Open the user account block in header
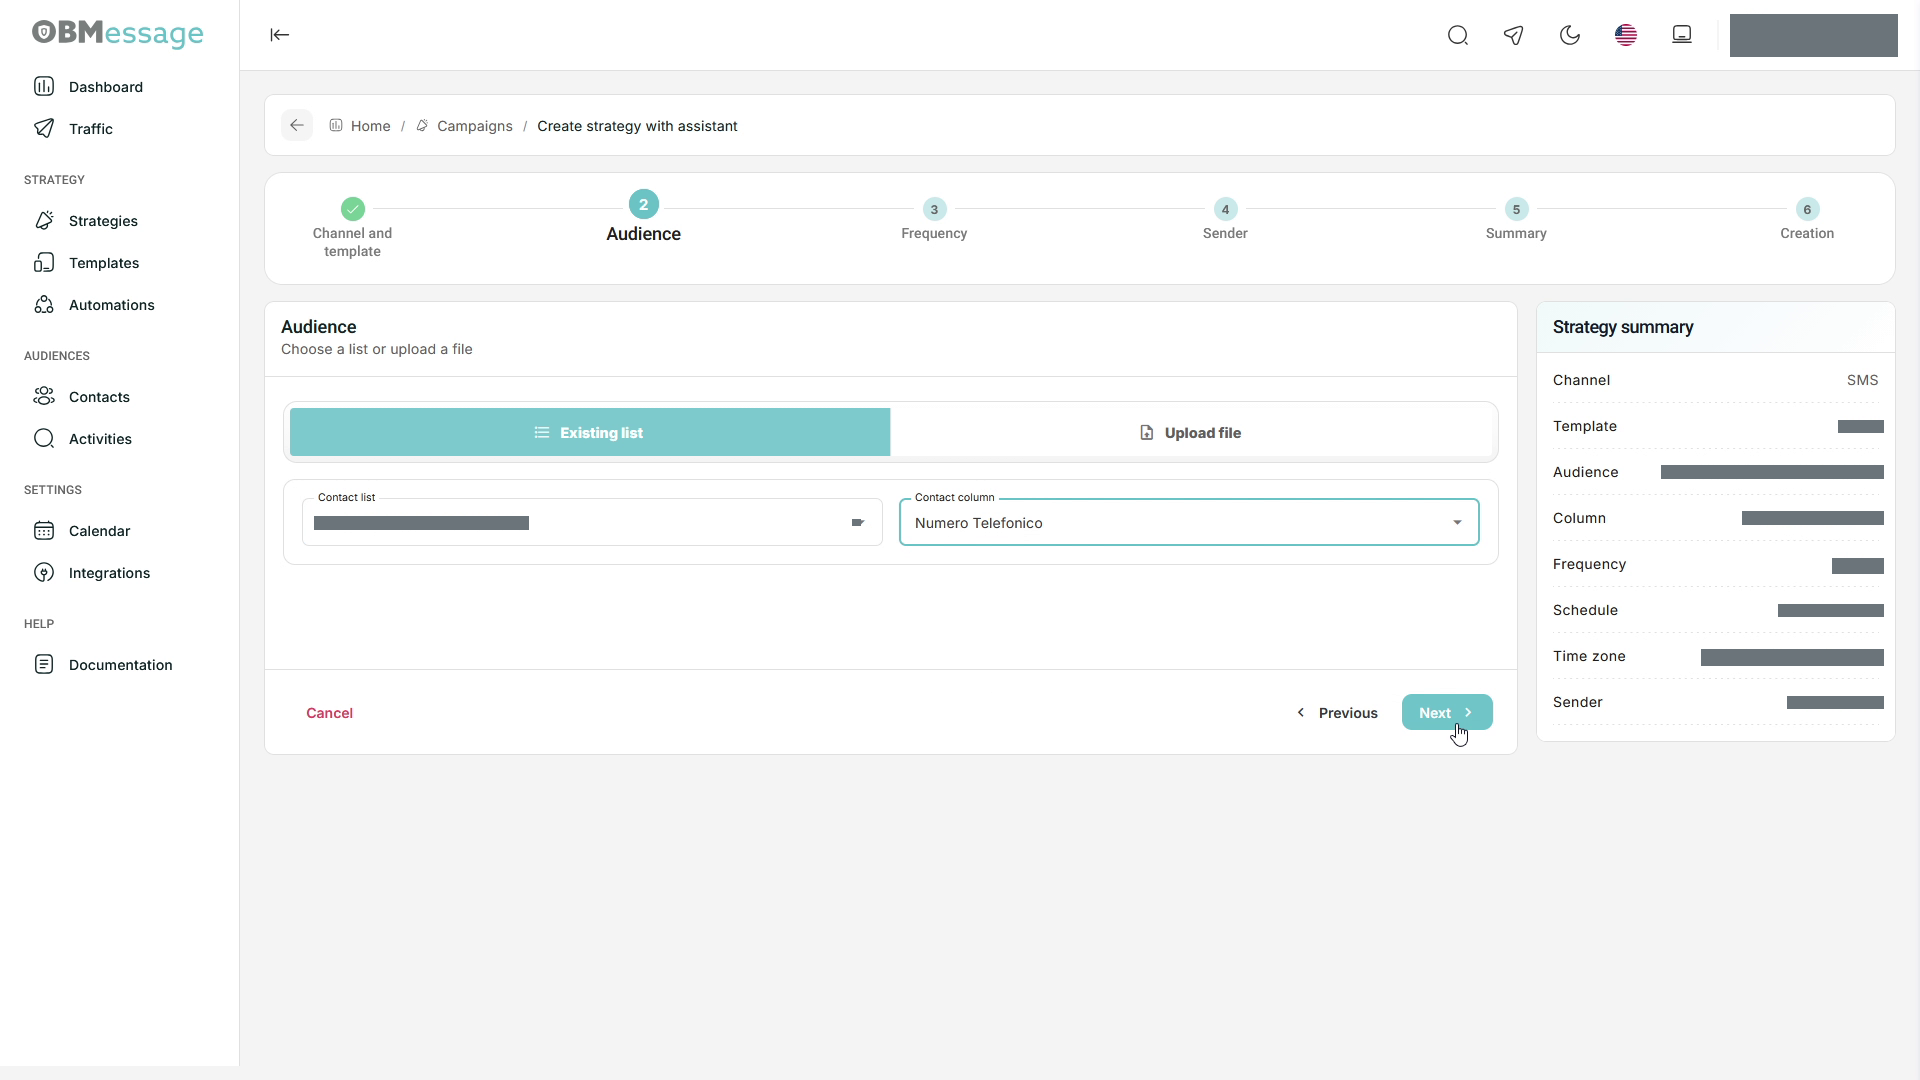This screenshot has width=1920, height=1080. pos(1814,35)
